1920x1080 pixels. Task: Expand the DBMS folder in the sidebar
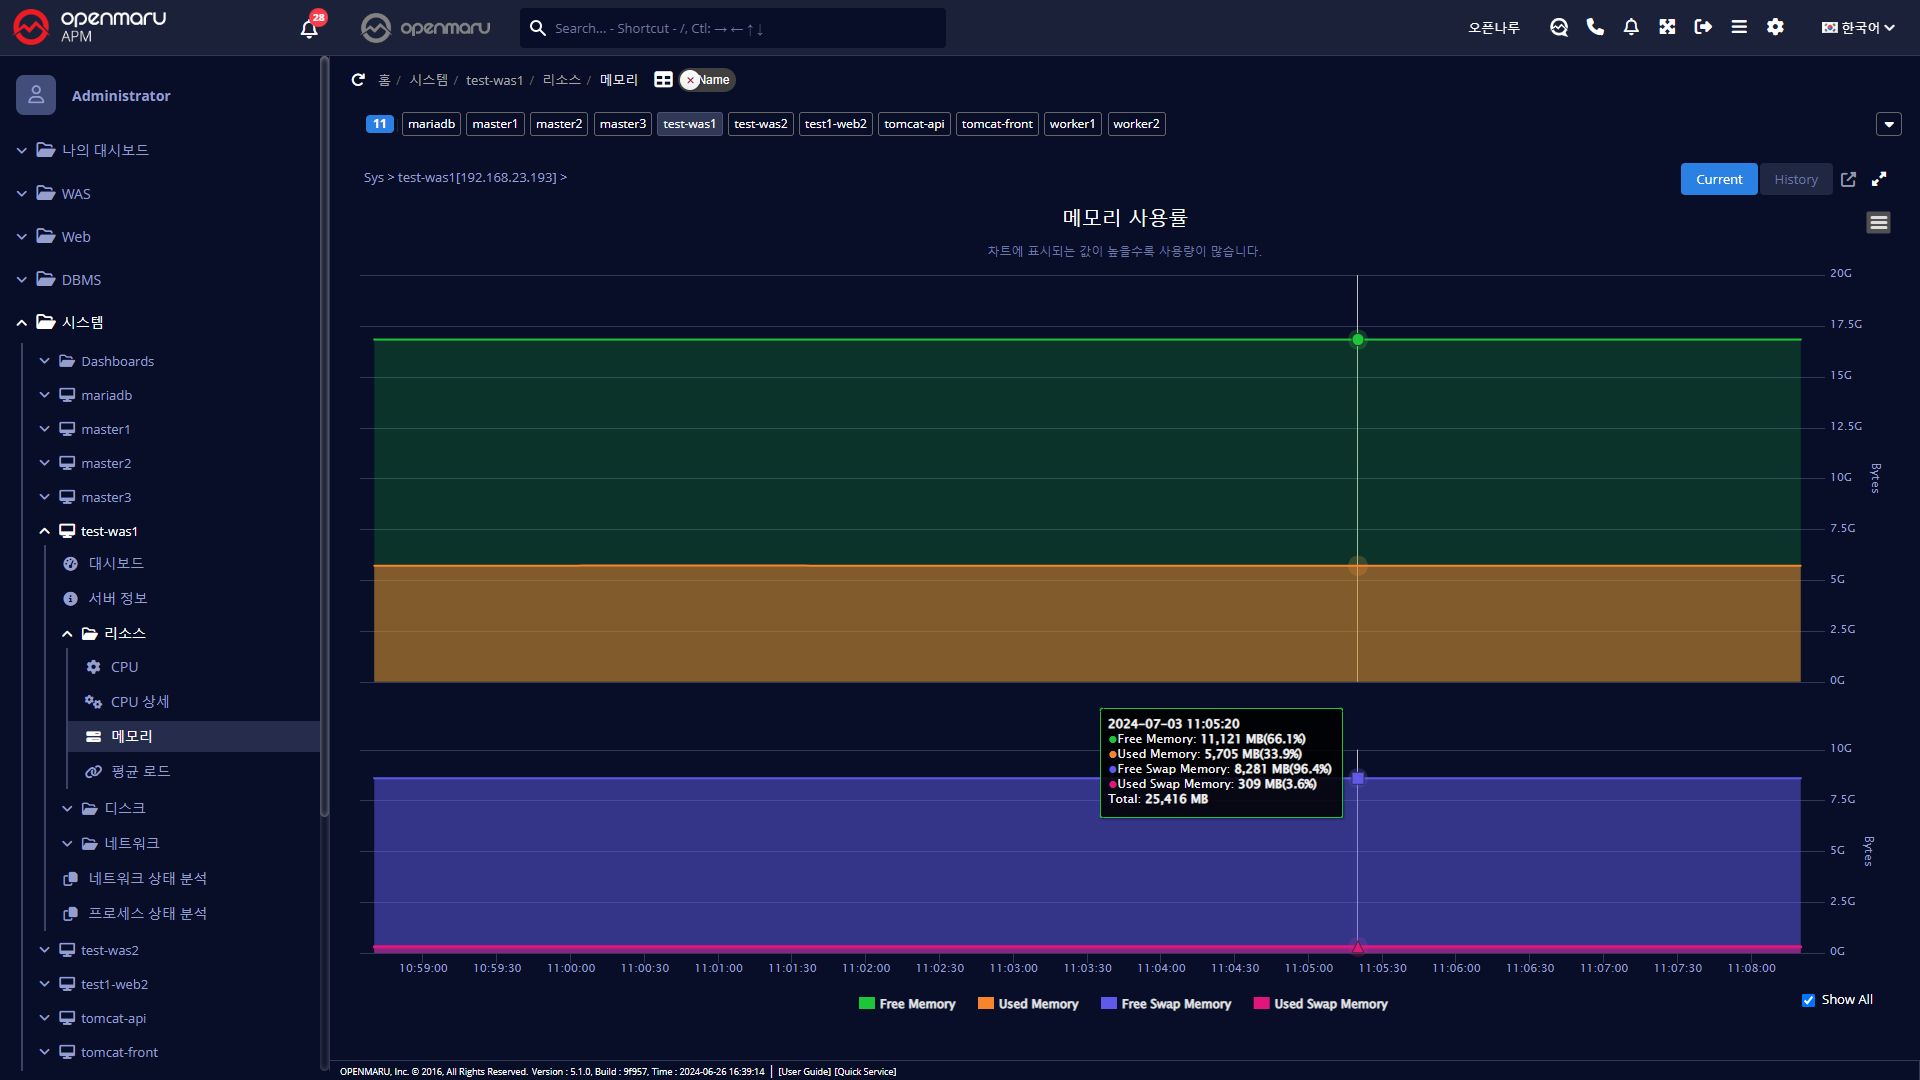(x=81, y=280)
